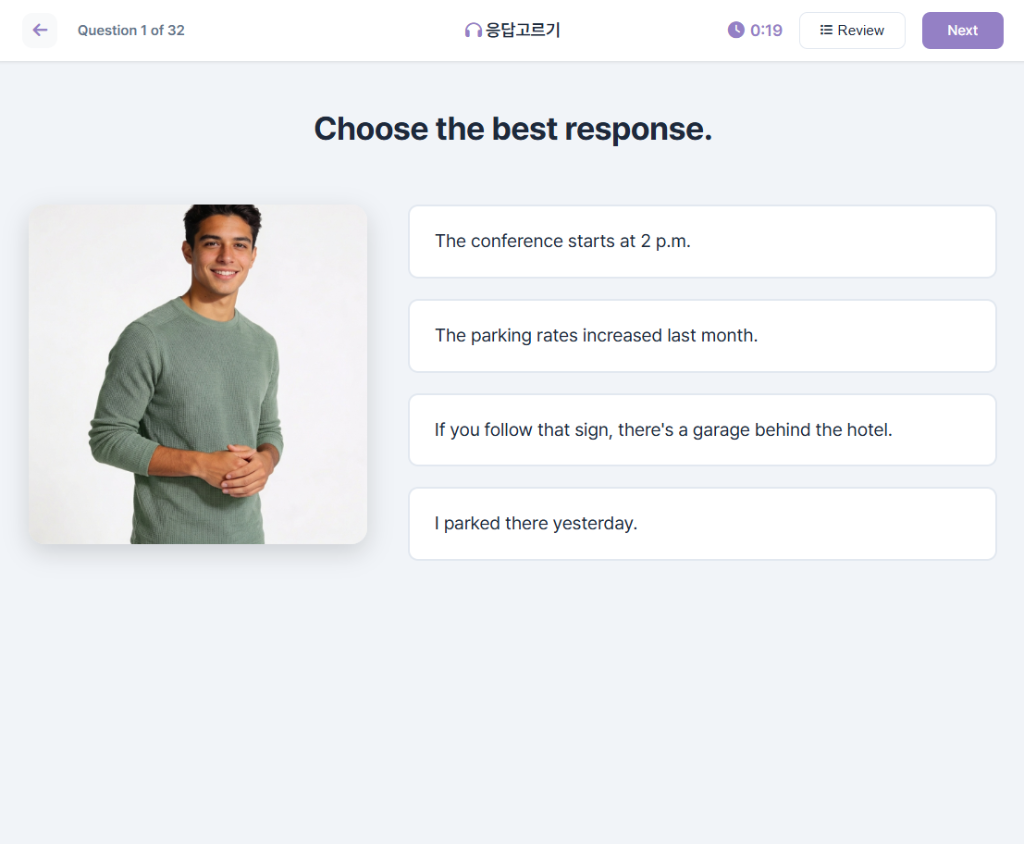Click the headphones icon beside 응답고르기

coord(473,31)
